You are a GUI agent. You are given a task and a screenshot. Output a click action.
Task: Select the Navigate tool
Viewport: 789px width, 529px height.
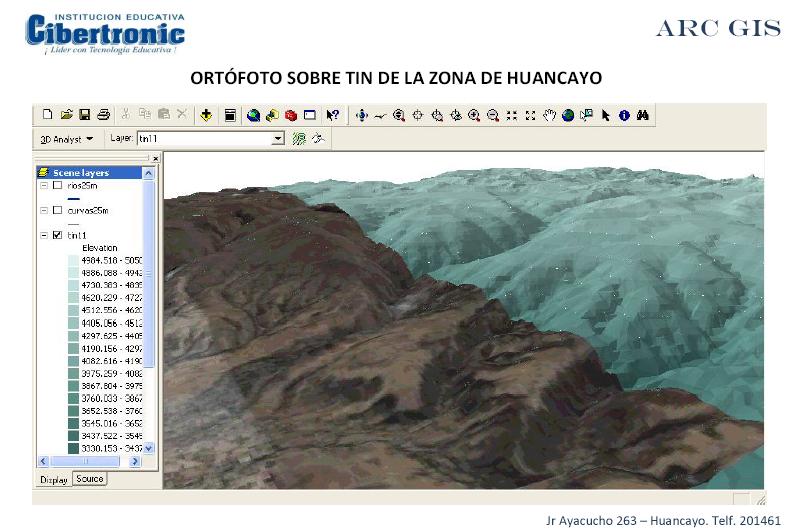(361, 115)
